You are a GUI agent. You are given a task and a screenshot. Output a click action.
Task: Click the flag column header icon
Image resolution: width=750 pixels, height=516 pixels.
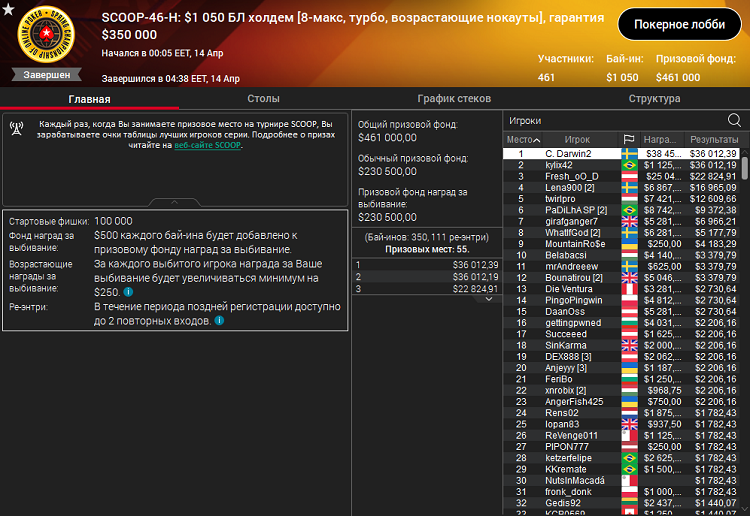pos(629,140)
